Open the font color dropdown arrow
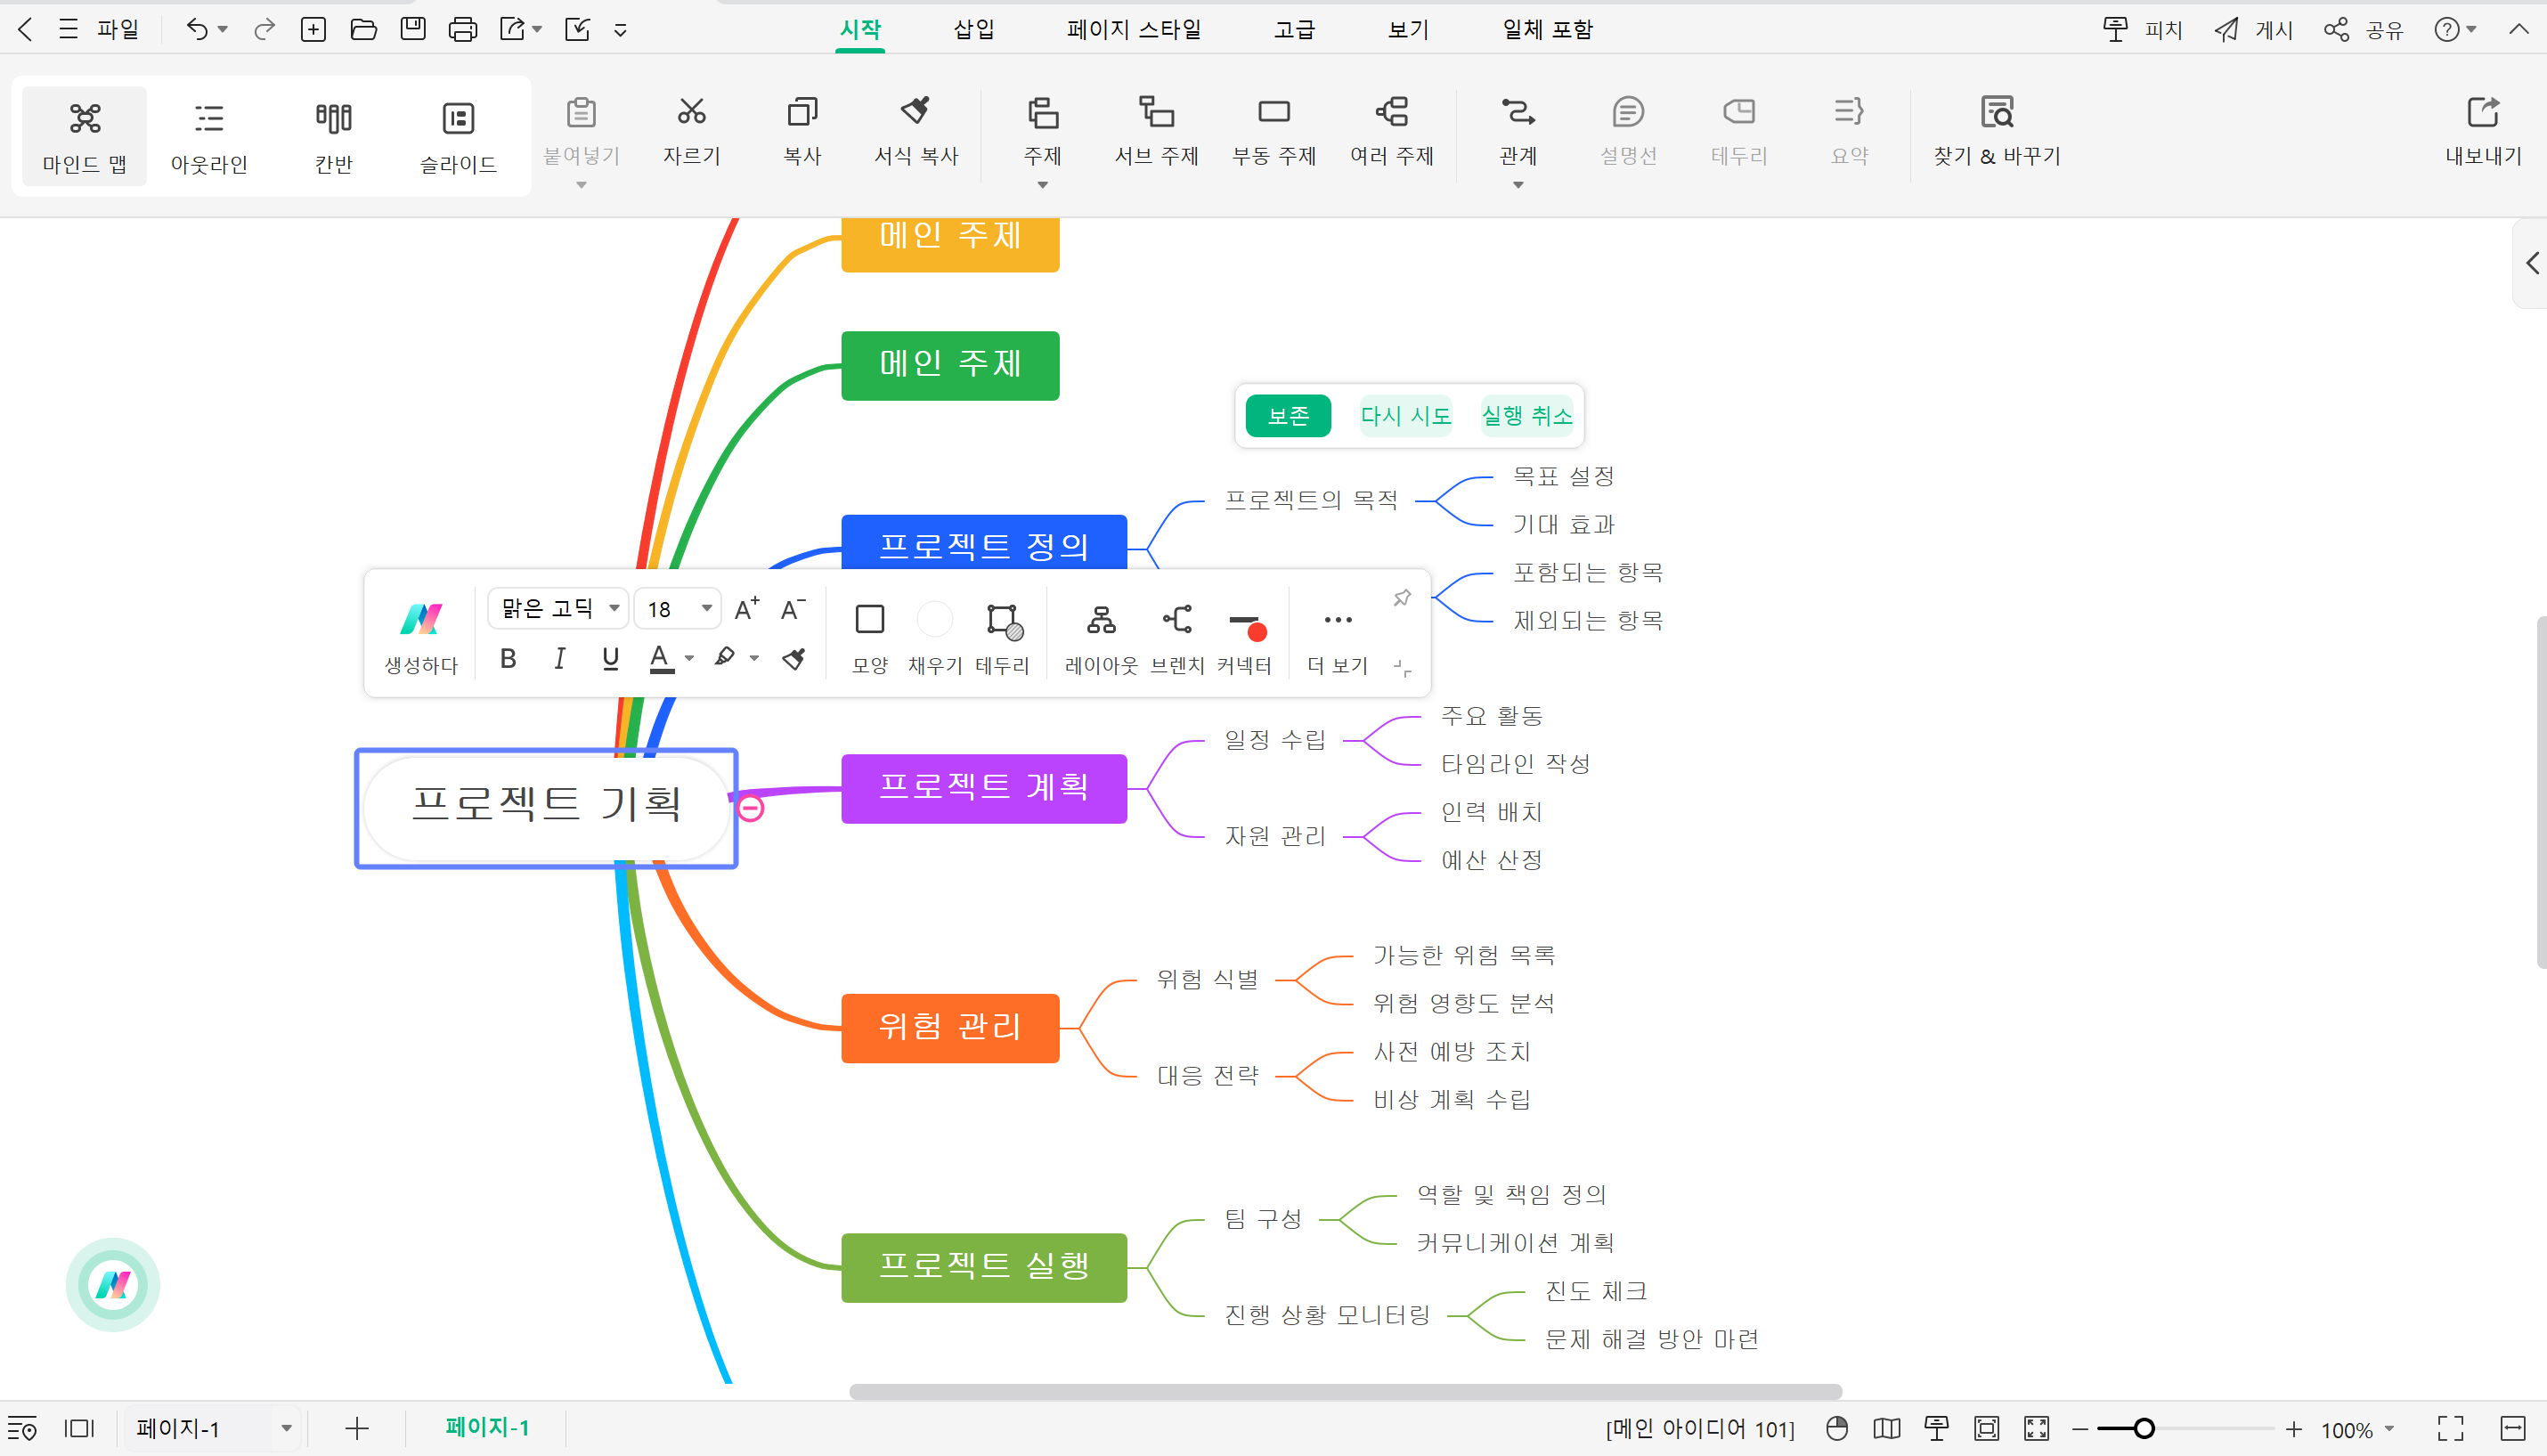Image resolution: width=2547 pixels, height=1456 pixels. click(689, 658)
